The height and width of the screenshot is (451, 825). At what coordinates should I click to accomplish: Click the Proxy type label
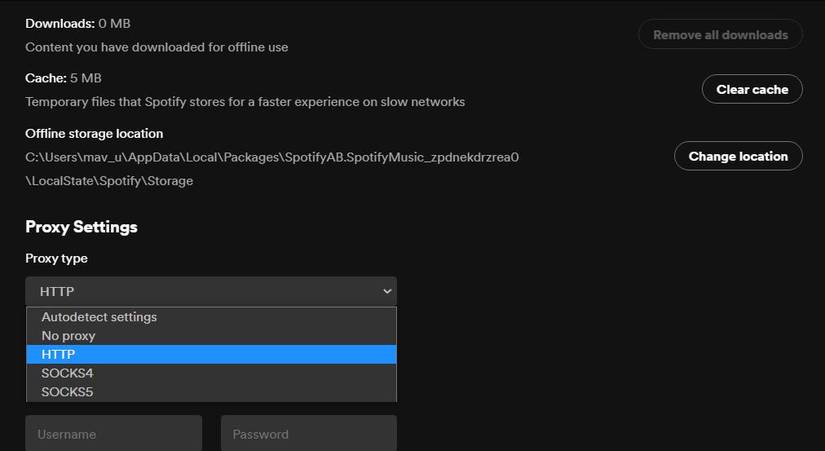[56, 258]
